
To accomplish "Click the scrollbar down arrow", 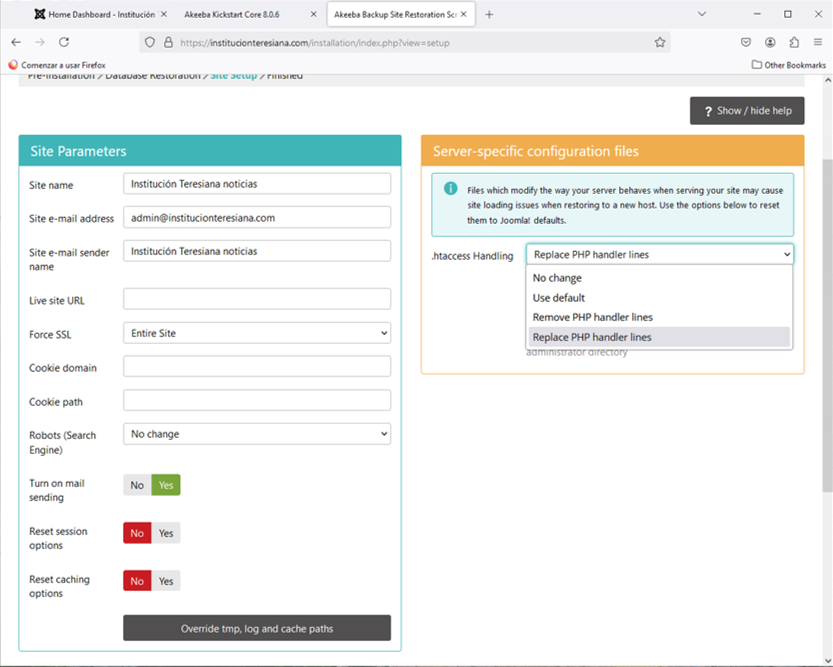I will pos(827,660).
